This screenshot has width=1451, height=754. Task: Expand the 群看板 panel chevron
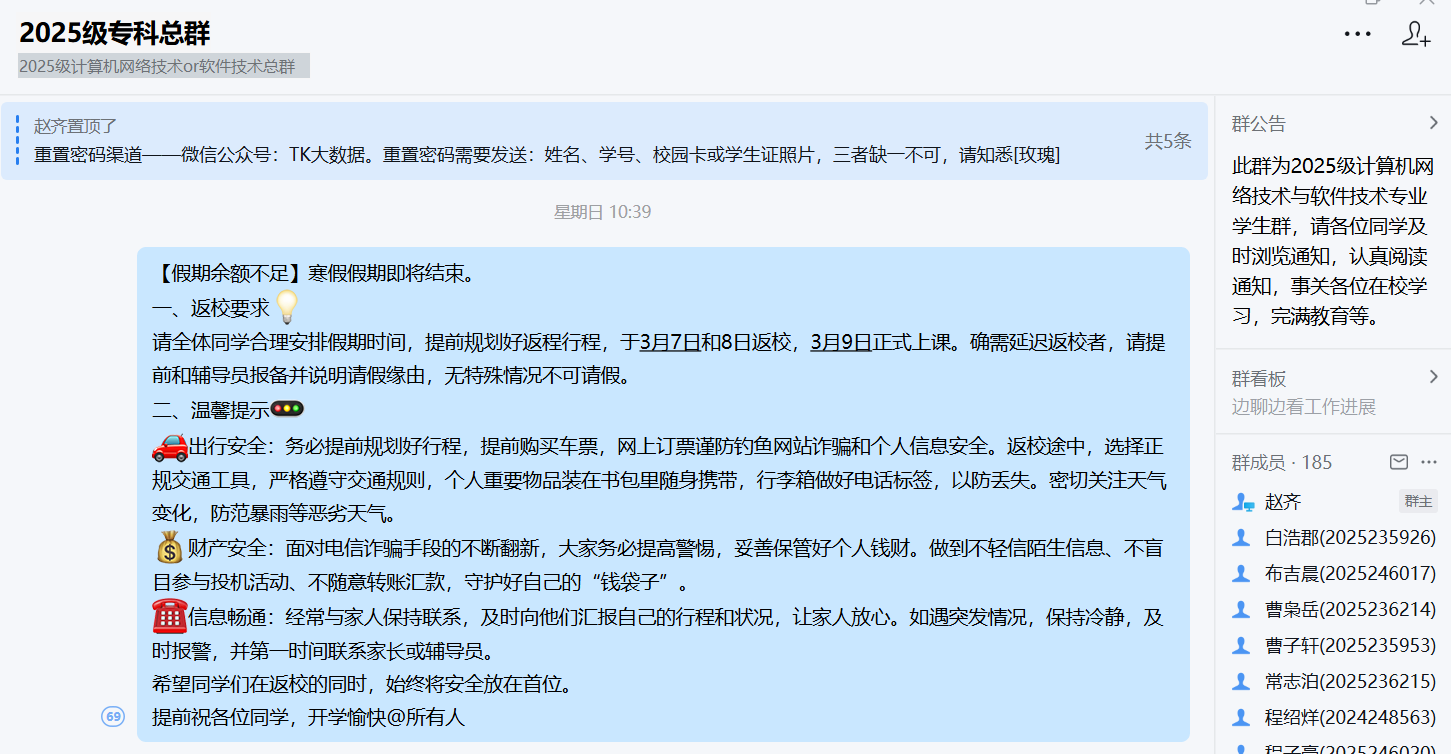[x=1433, y=377]
